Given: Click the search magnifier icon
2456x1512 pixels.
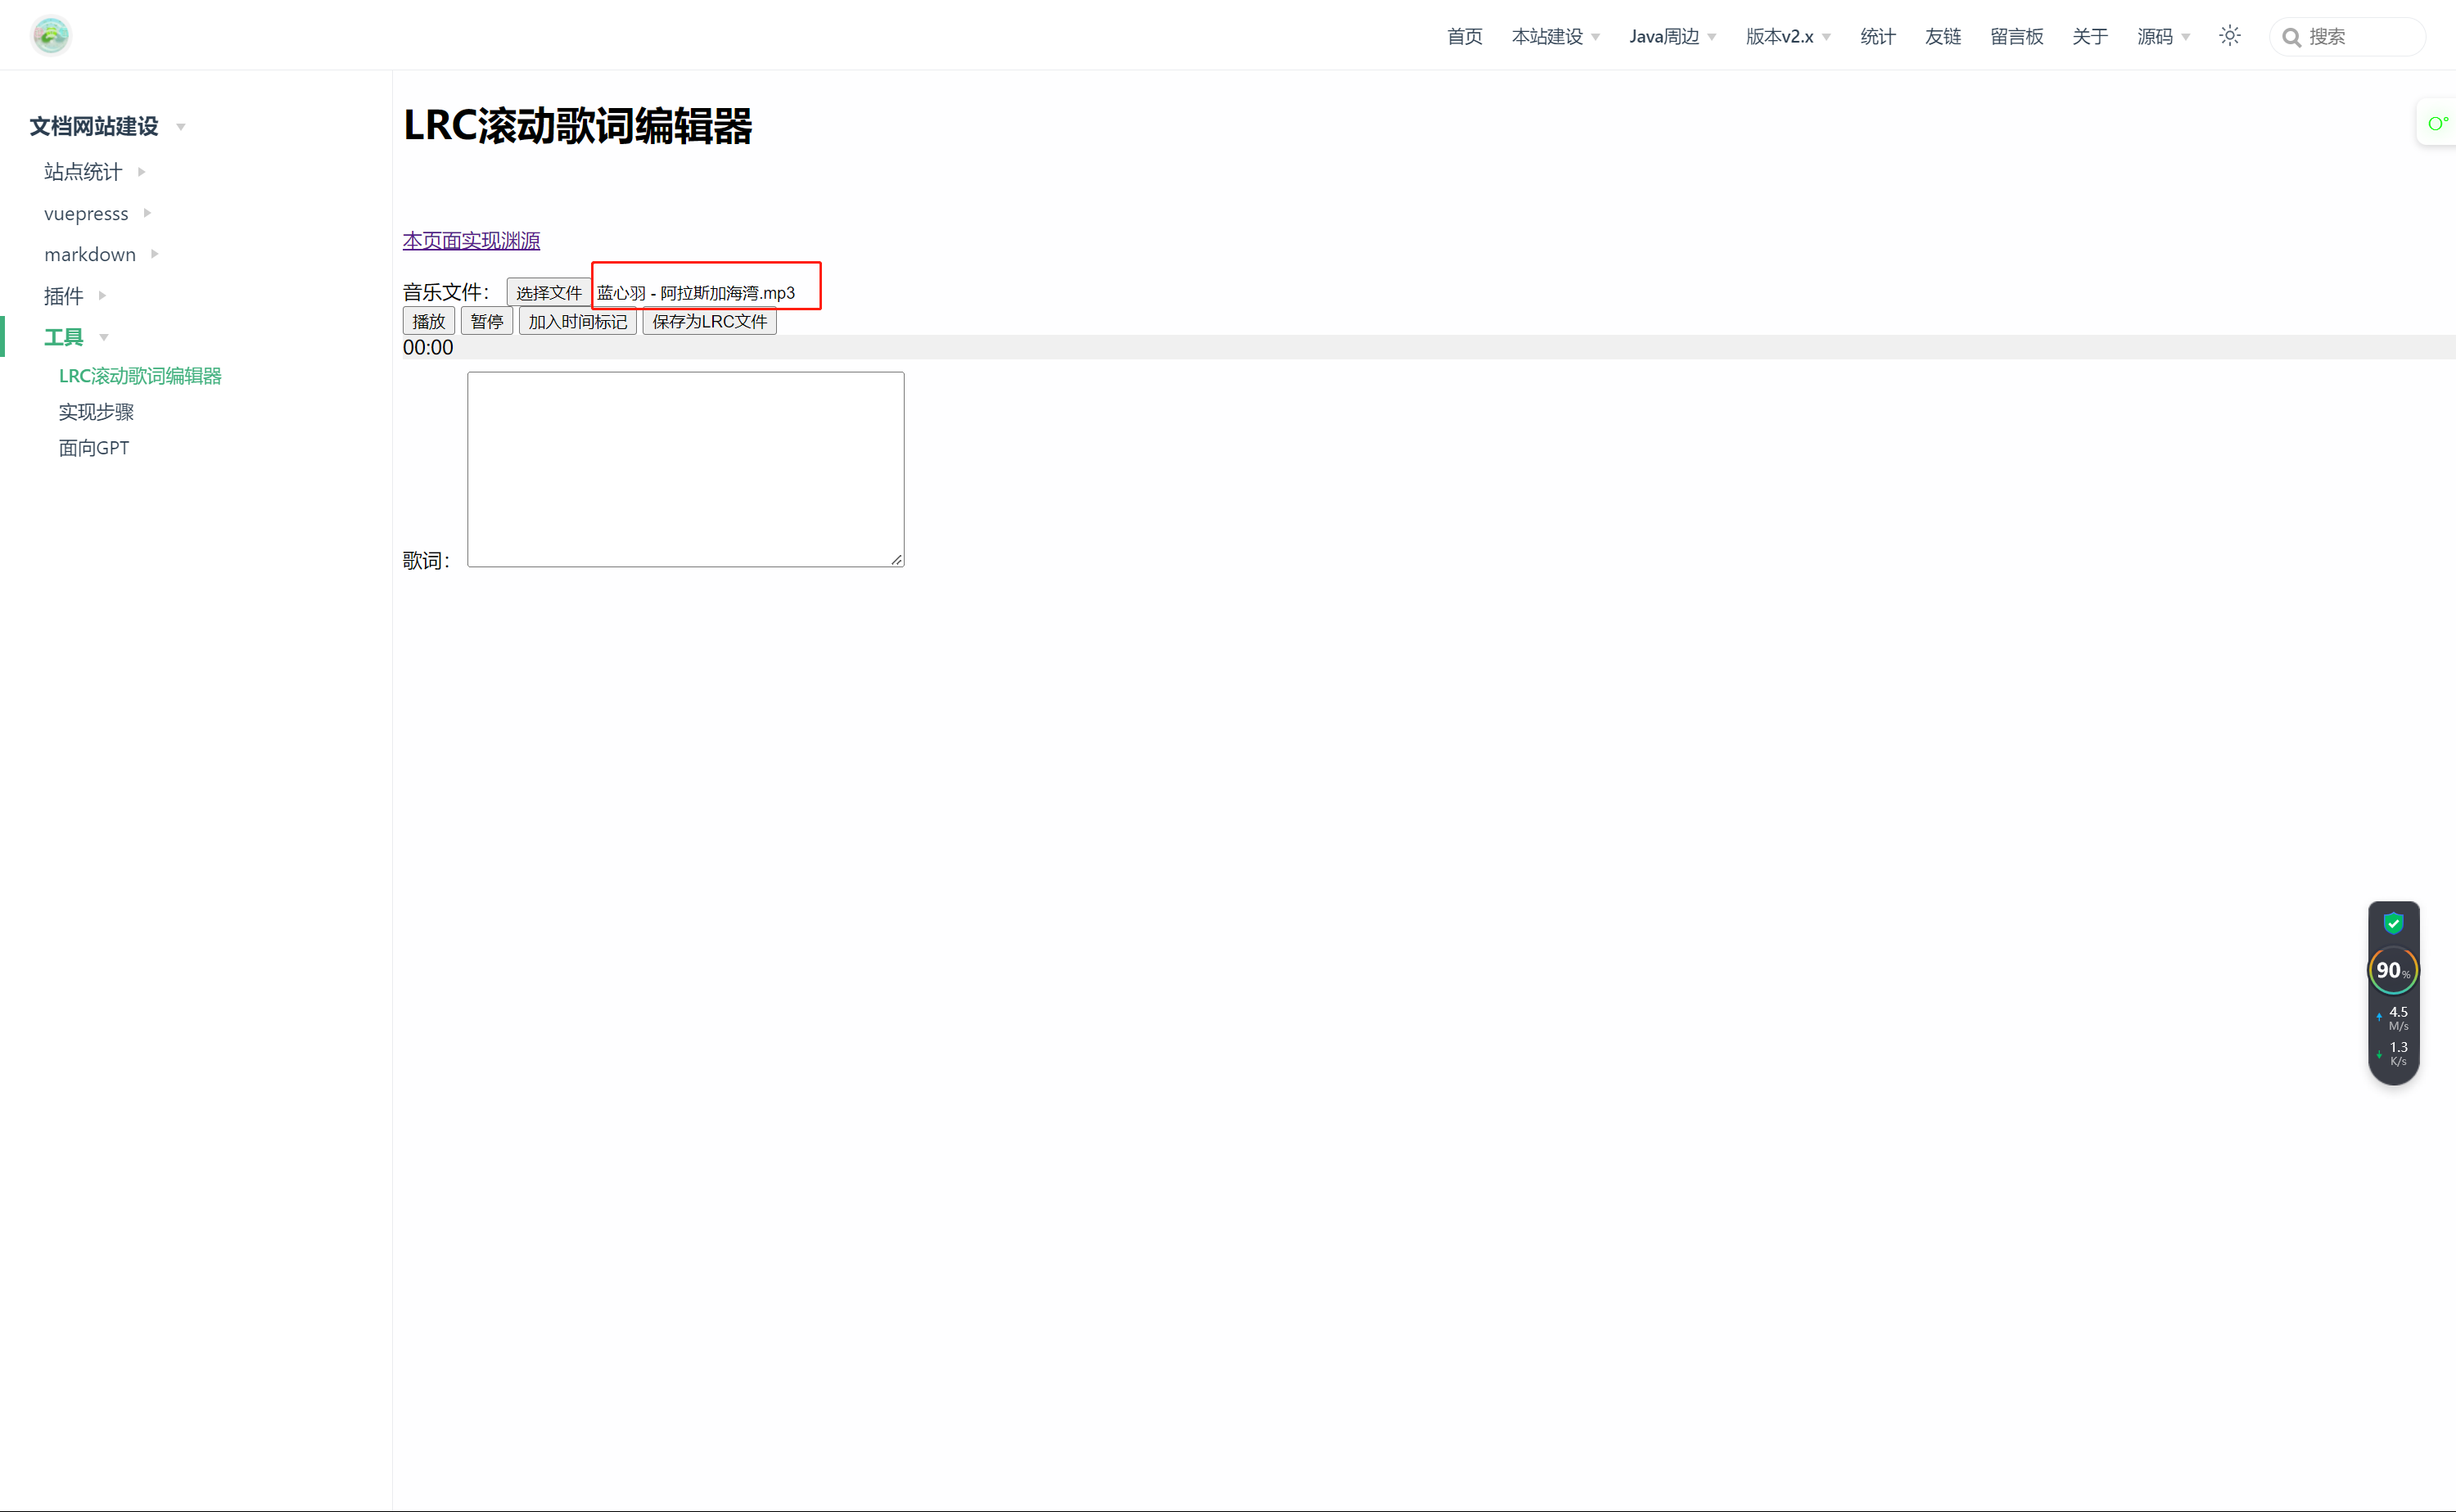Looking at the screenshot, I should click(x=2291, y=38).
